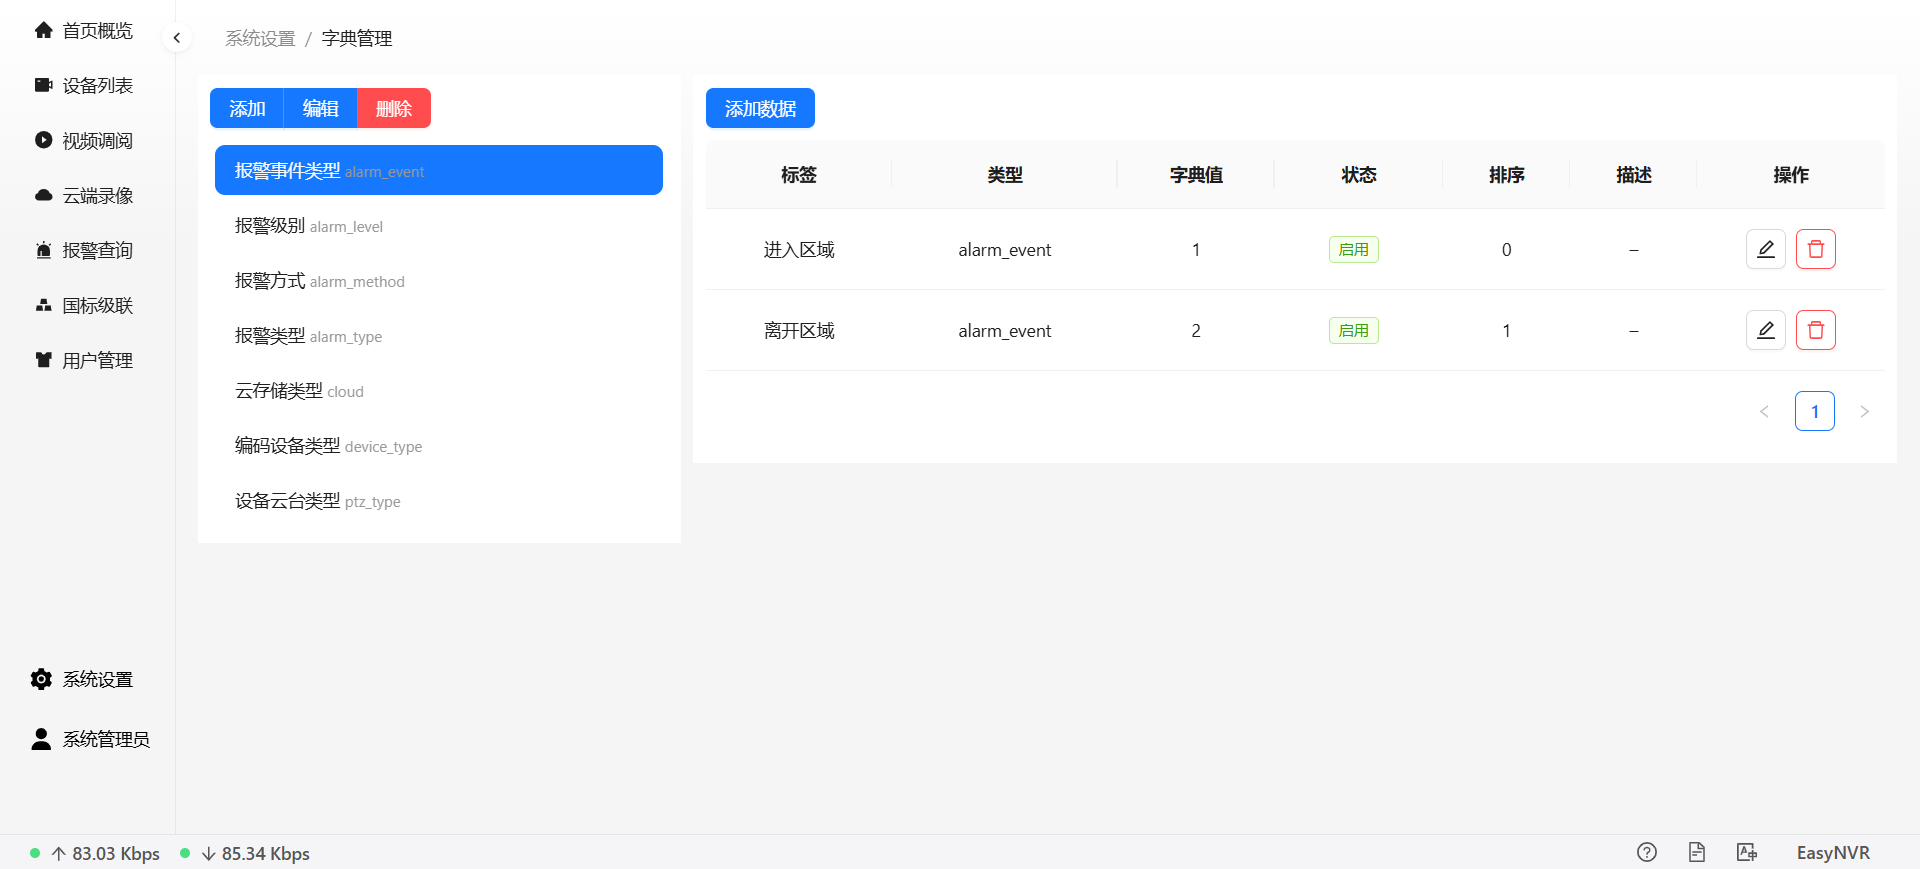Click the 状态 column header
This screenshot has height=869, width=1920.
1359,175
